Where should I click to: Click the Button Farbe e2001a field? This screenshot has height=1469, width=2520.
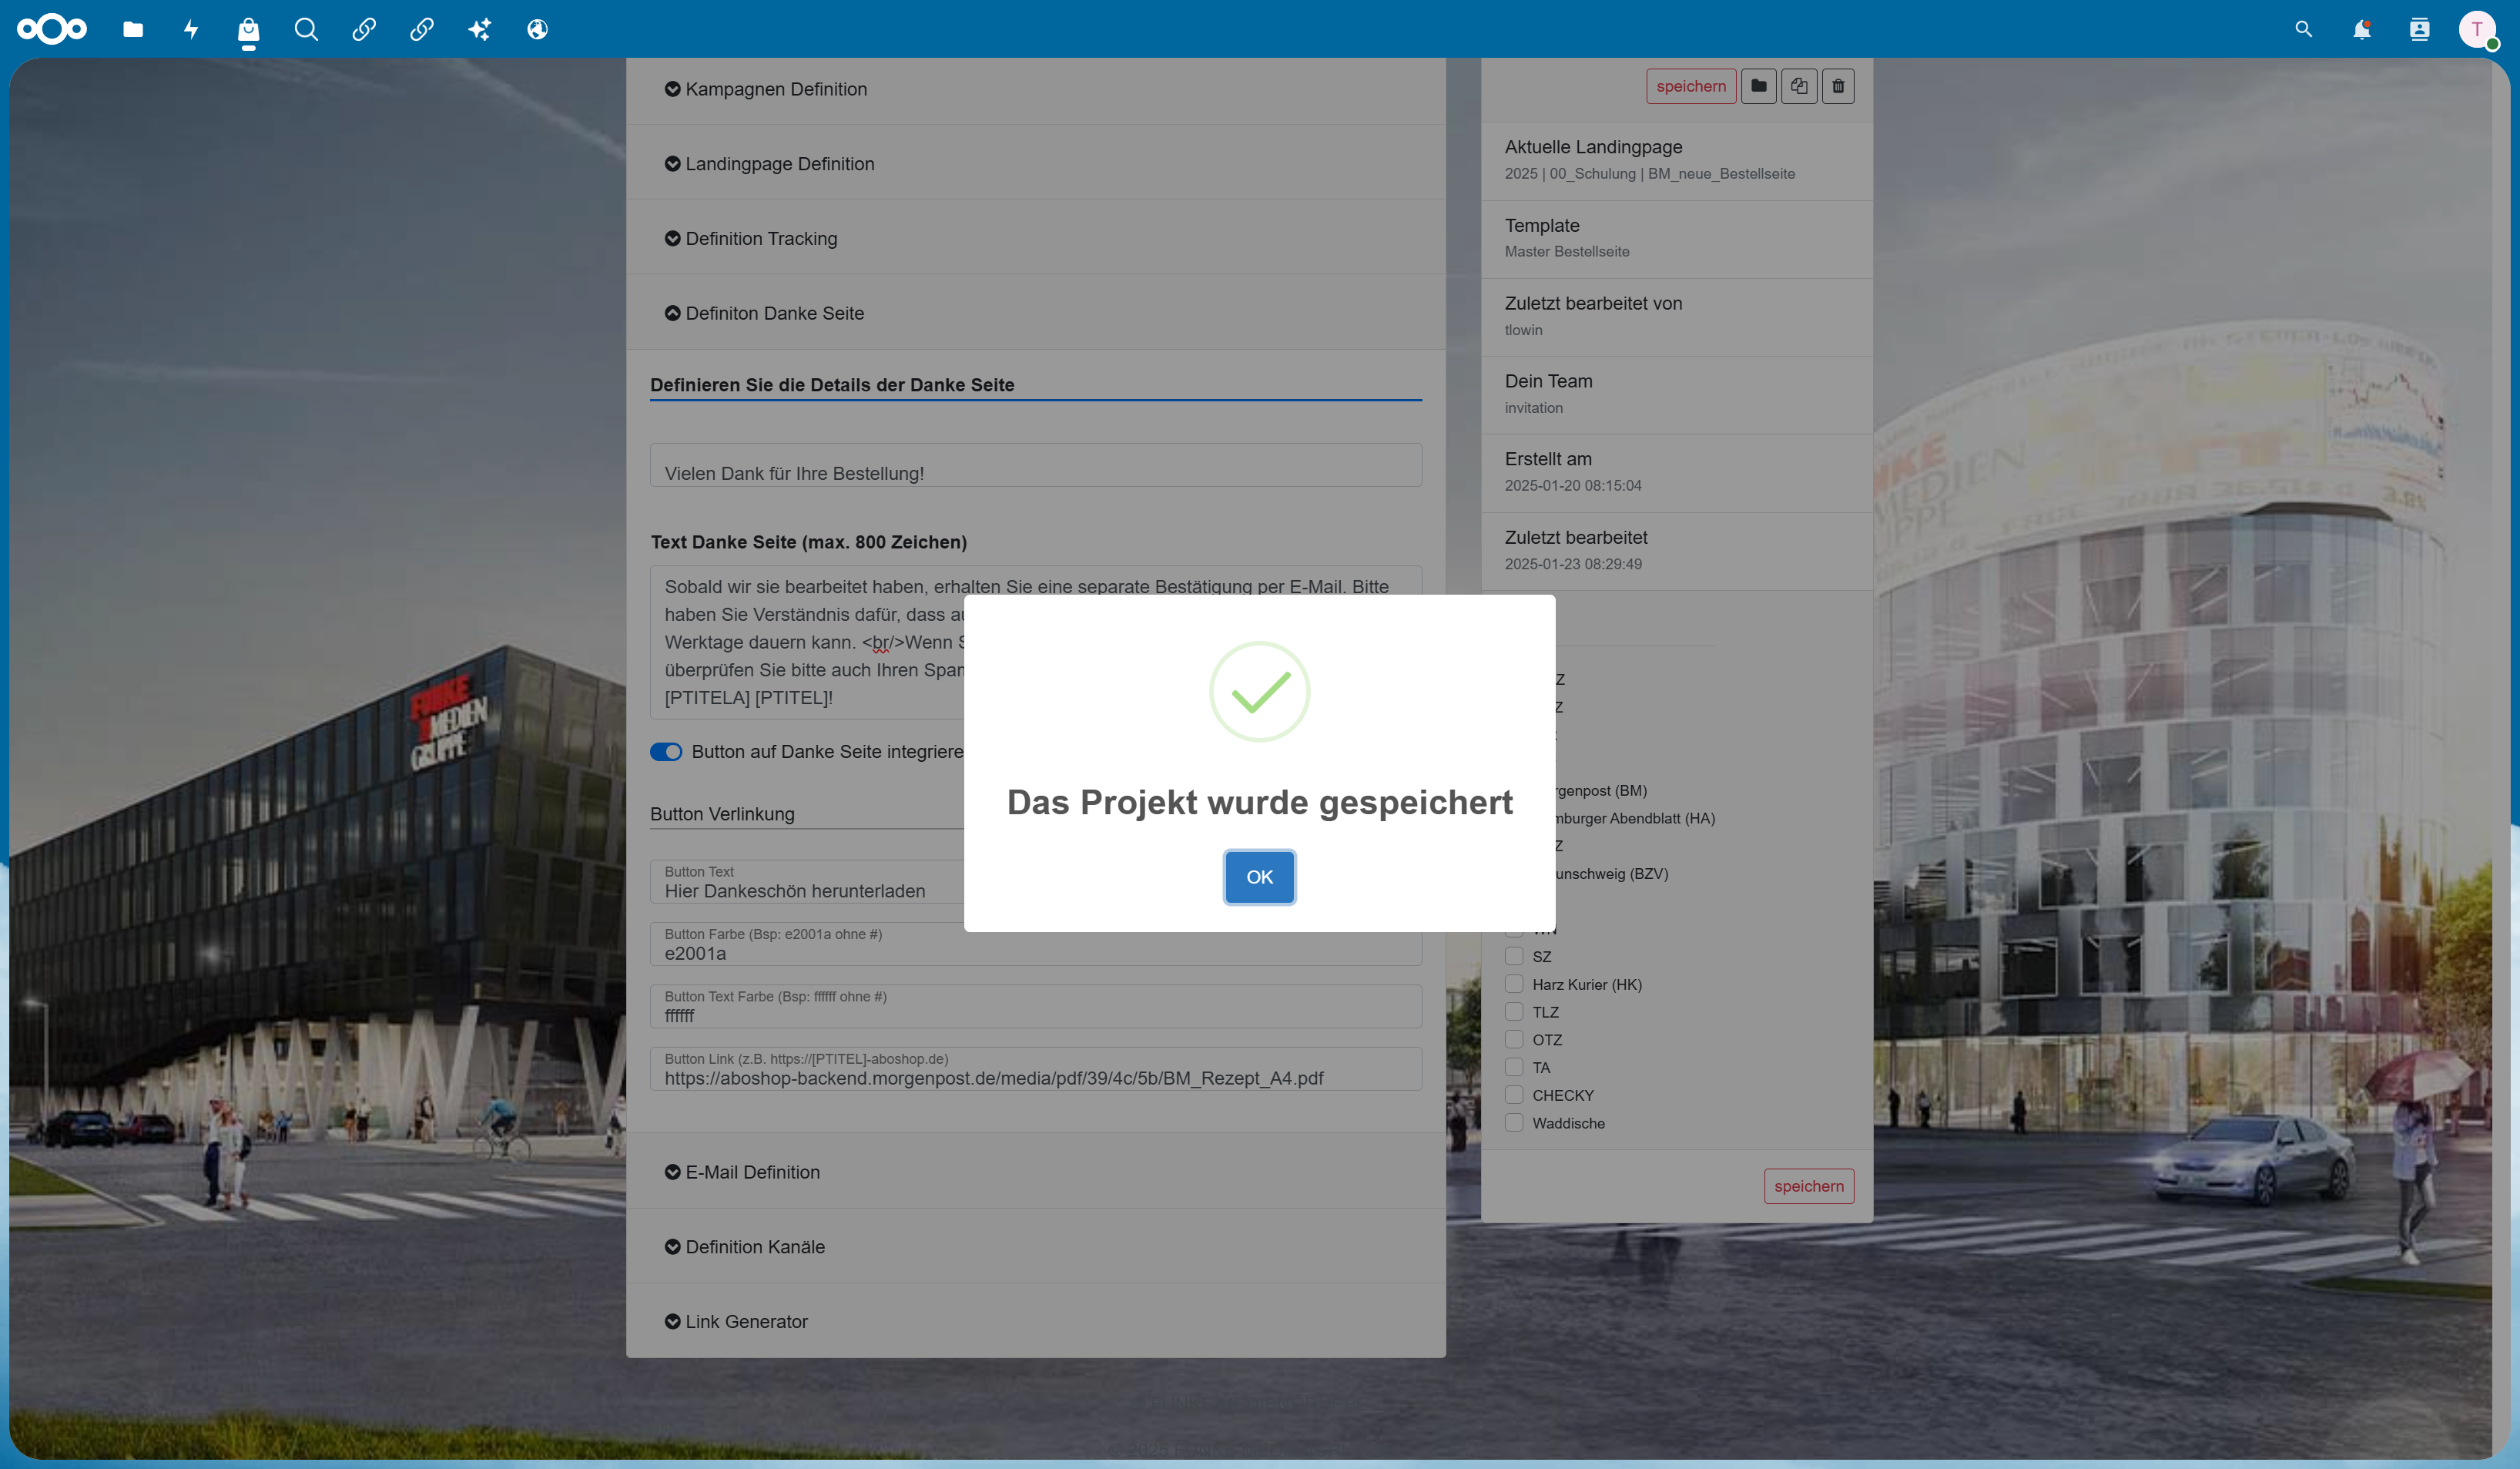coord(1035,944)
